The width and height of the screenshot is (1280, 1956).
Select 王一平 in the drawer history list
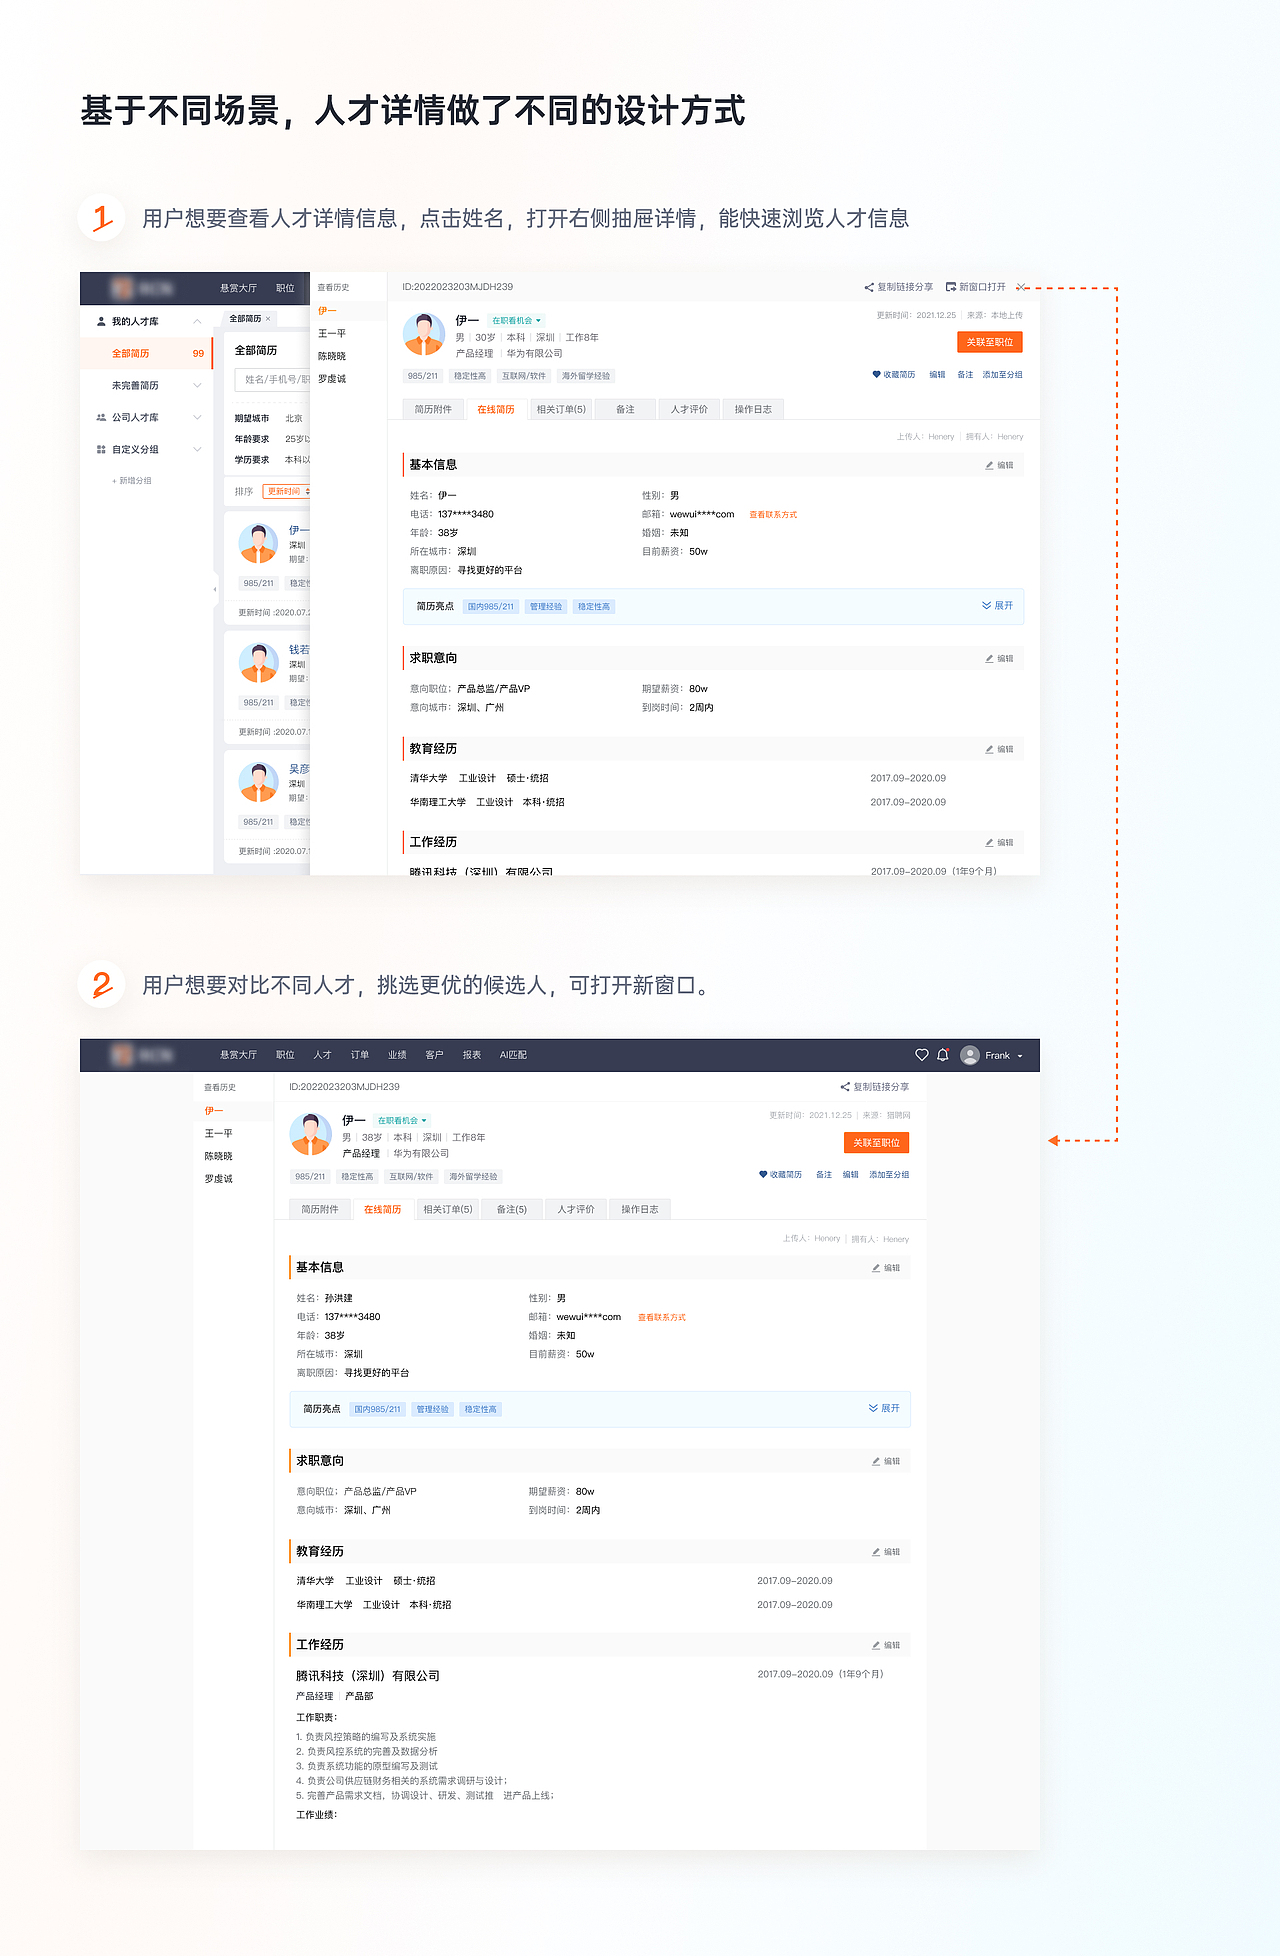pos(332,334)
